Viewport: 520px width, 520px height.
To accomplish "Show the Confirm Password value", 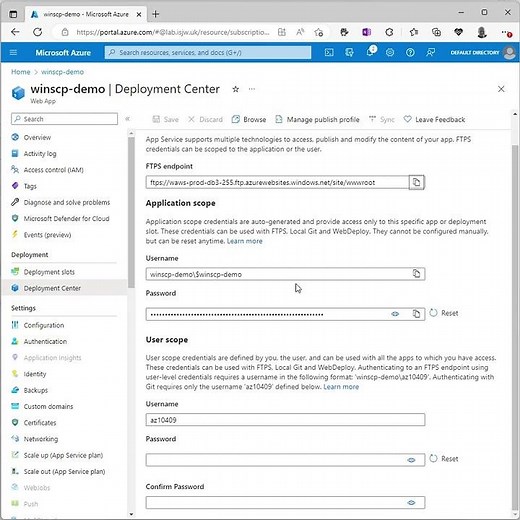I will pos(411,503).
